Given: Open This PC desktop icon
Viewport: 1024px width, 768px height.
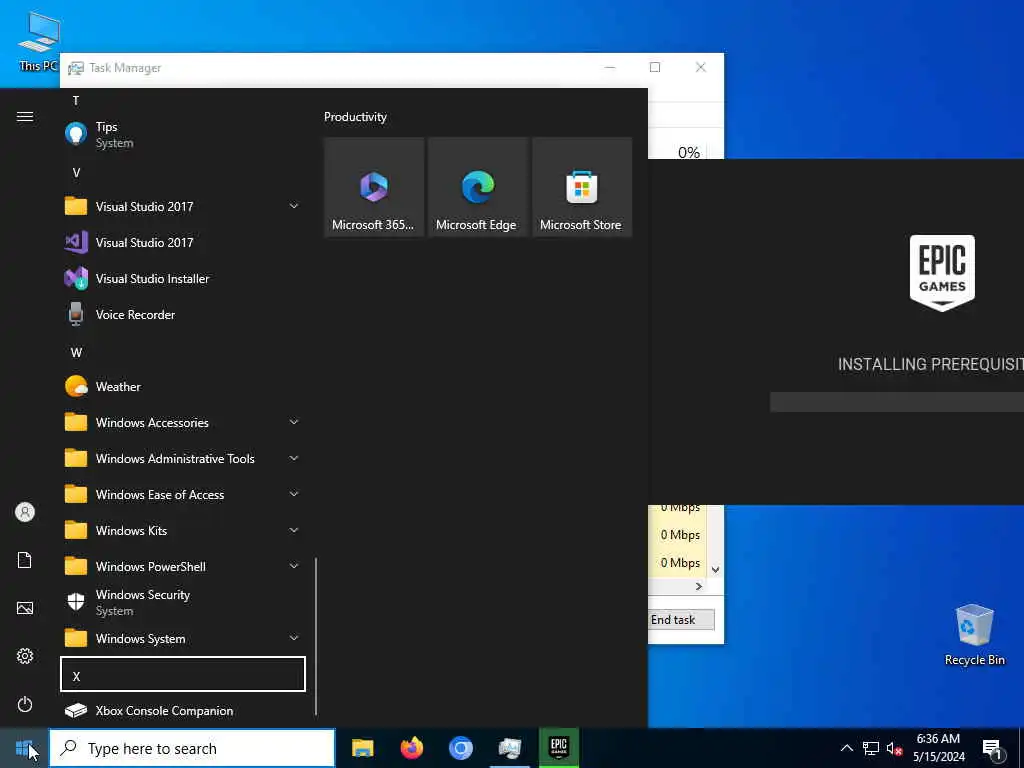Looking at the screenshot, I should click(x=38, y=40).
